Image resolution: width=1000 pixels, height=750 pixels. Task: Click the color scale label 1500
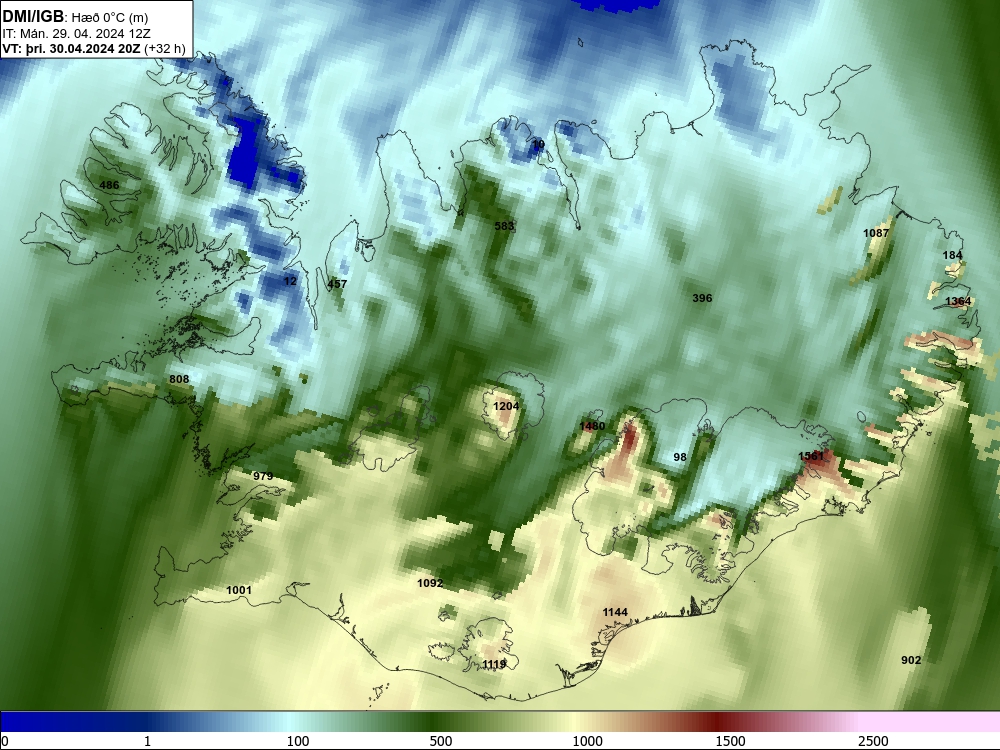(730, 741)
